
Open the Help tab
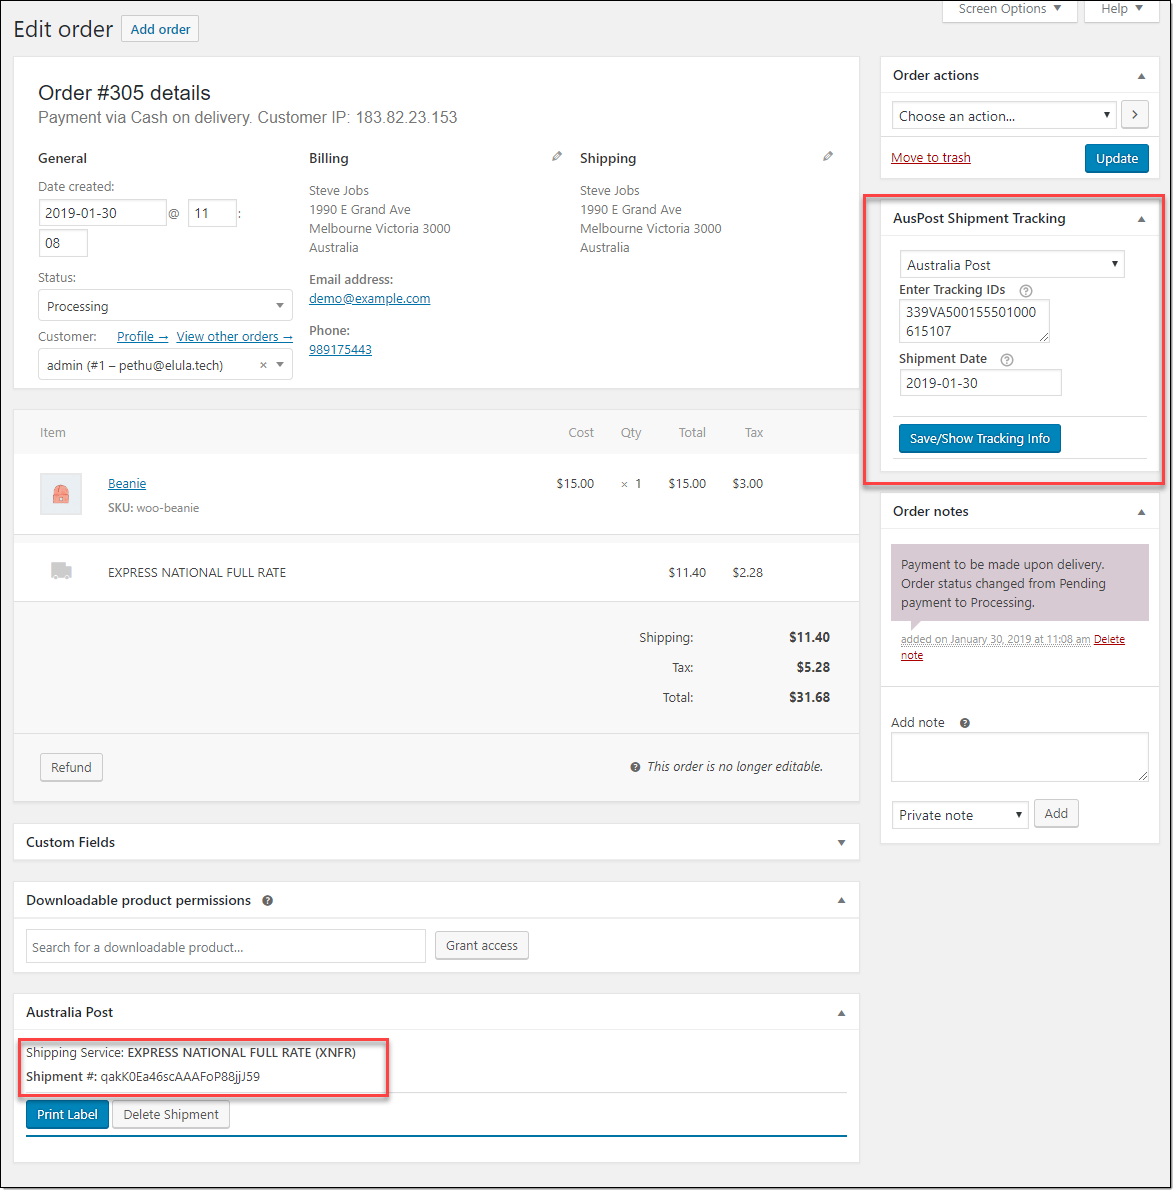1121,9
